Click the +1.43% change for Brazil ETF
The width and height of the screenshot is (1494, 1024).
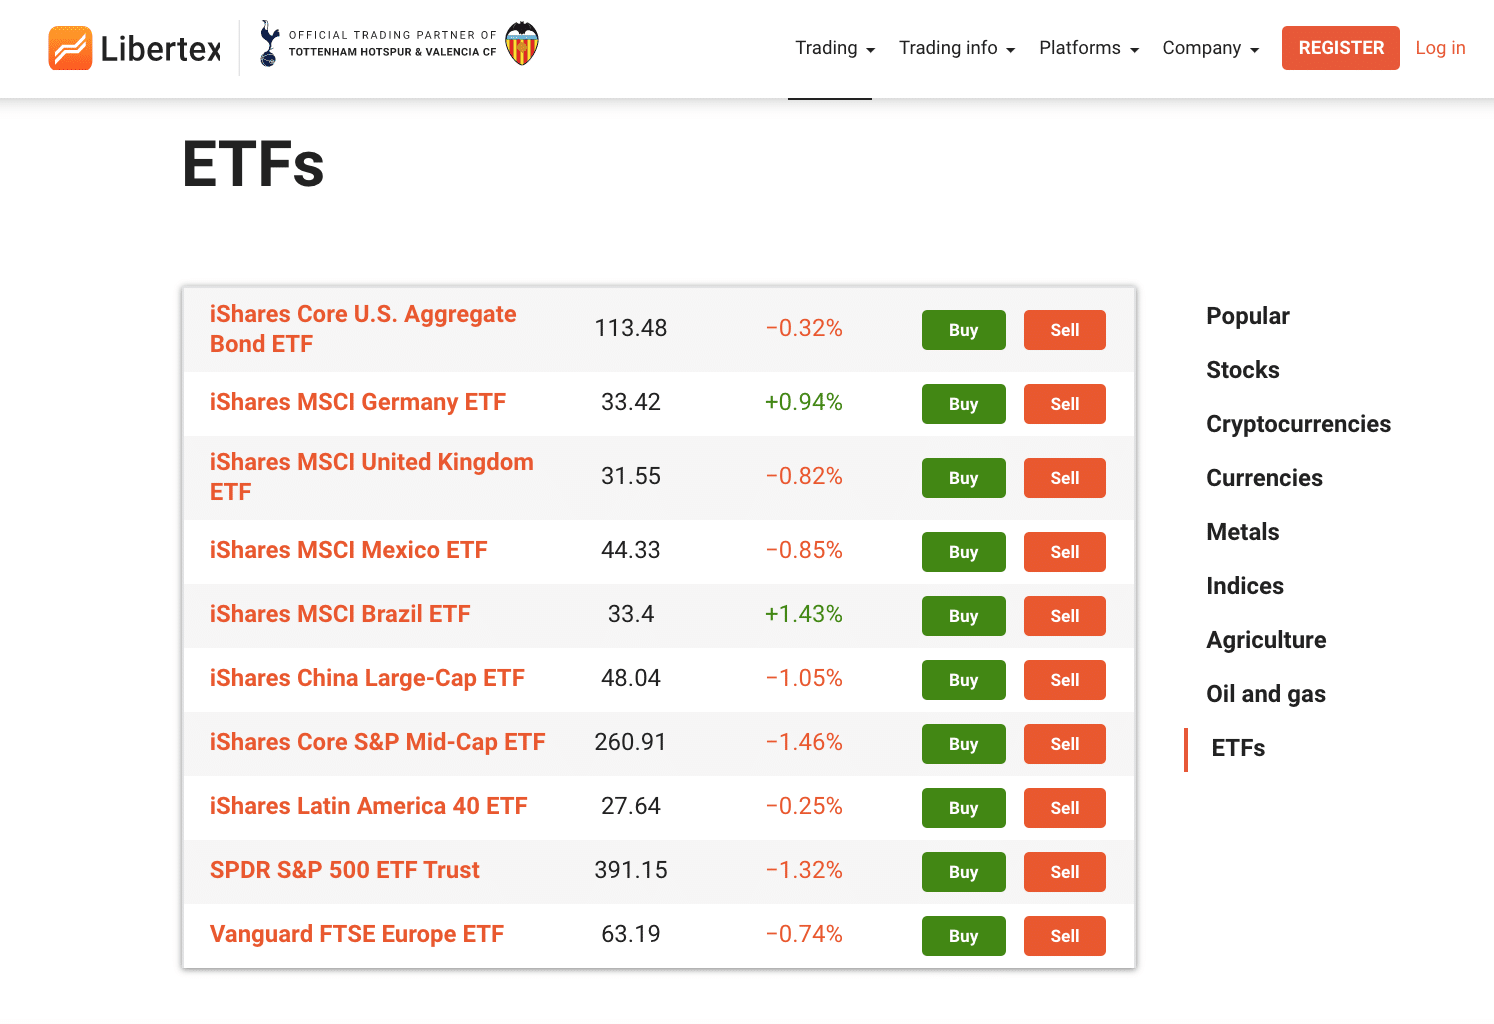click(x=804, y=614)
